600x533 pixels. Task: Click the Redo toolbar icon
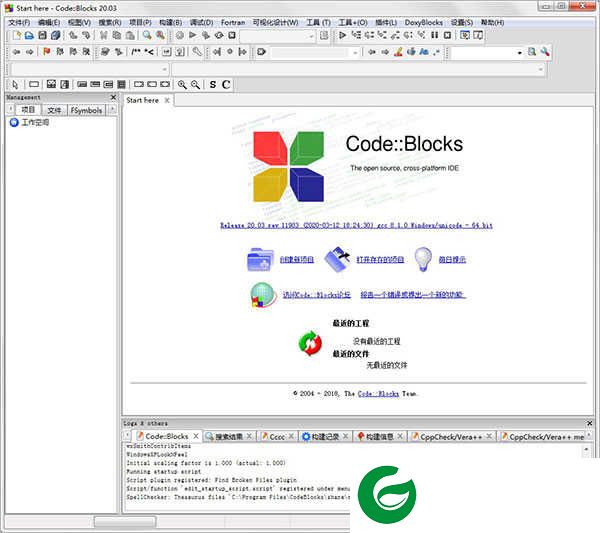(86, 36)
